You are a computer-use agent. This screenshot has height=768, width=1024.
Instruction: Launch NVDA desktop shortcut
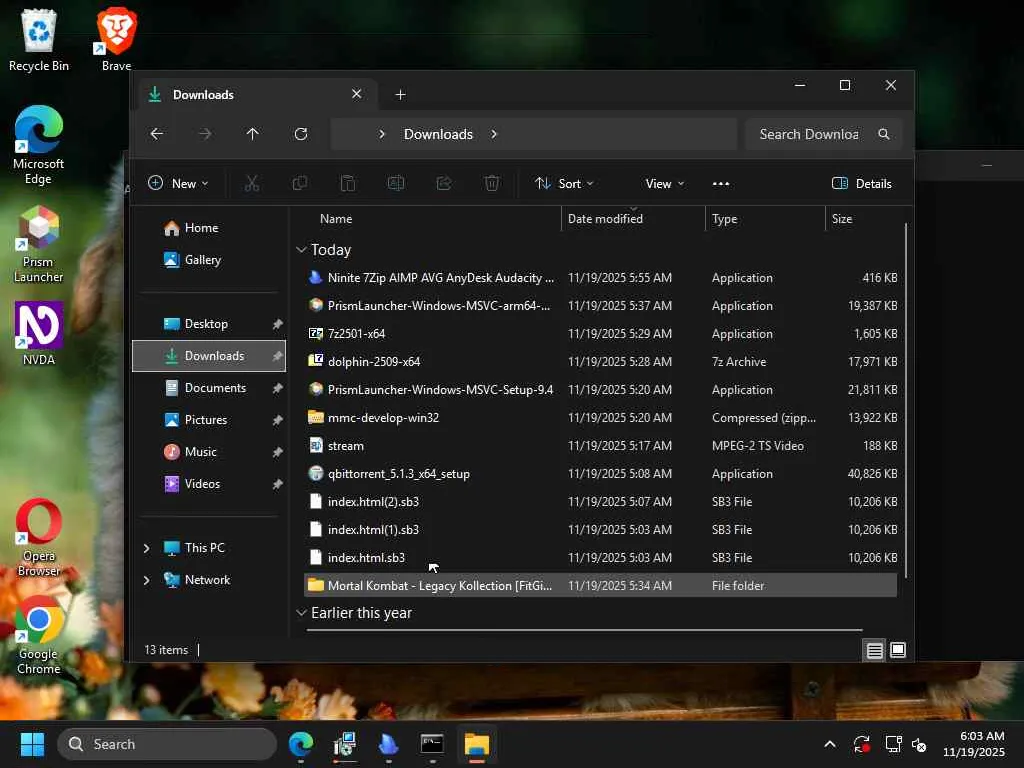(39, 333)
